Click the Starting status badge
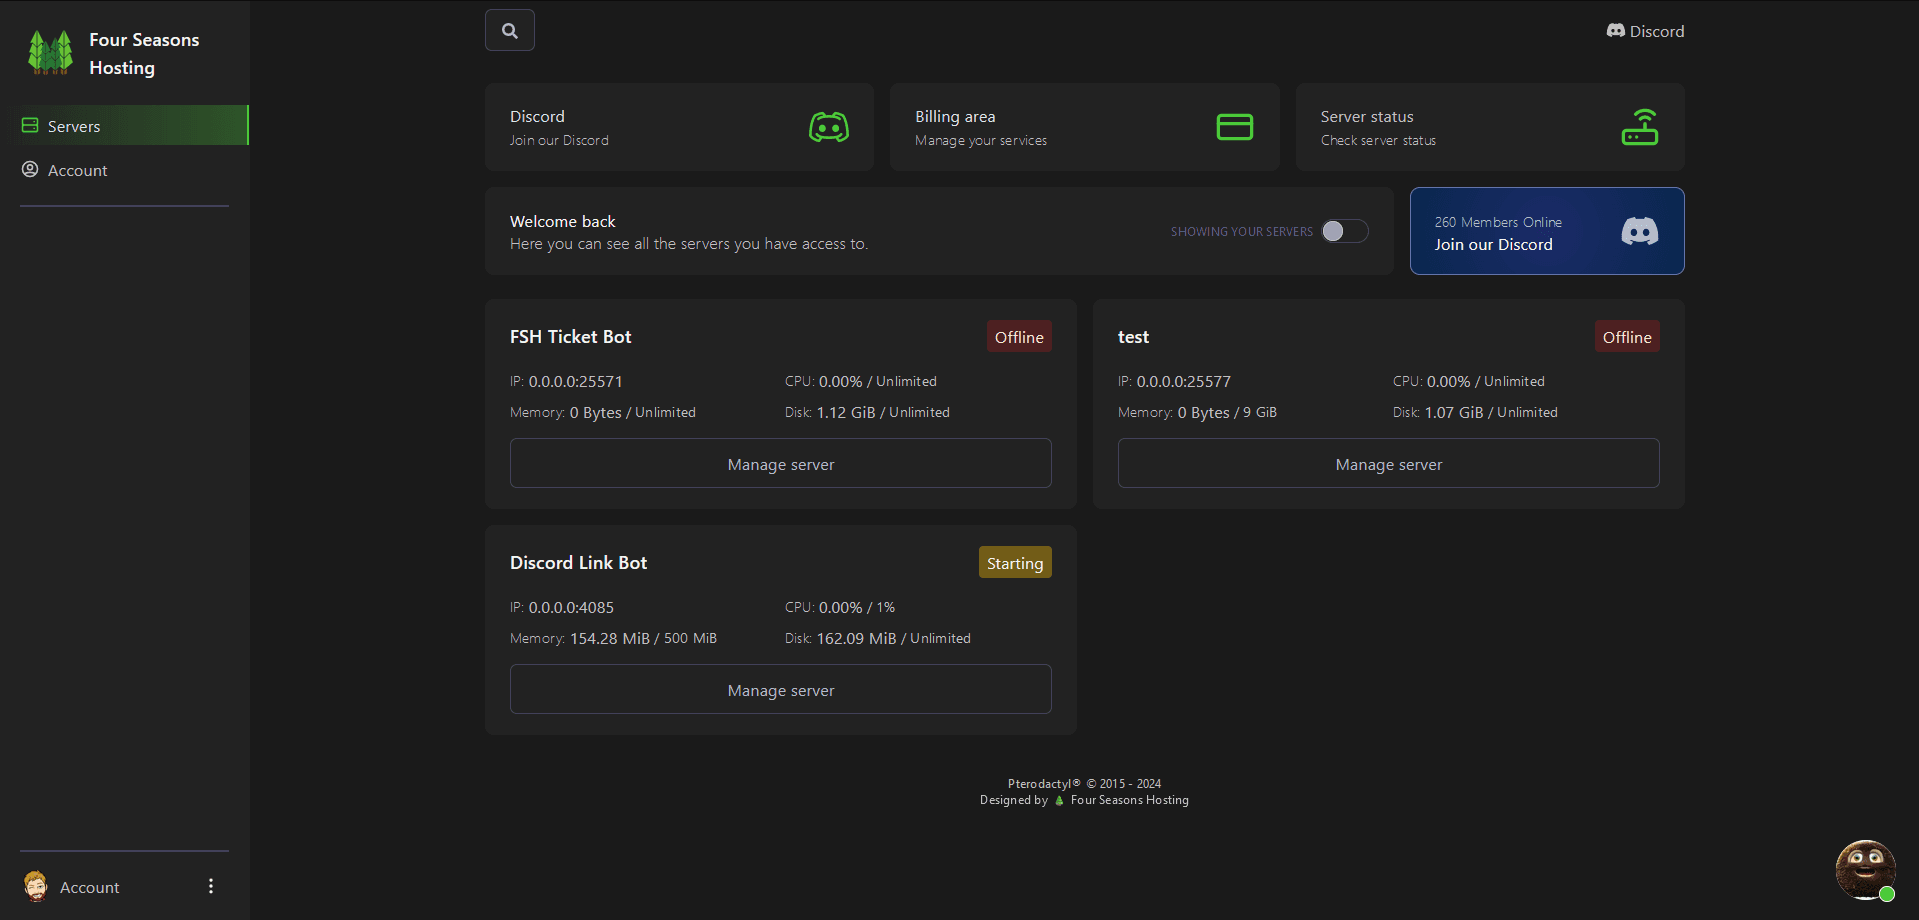Image resolution: width=1919 pixels, height=920 pixels. coord(1015,563)
